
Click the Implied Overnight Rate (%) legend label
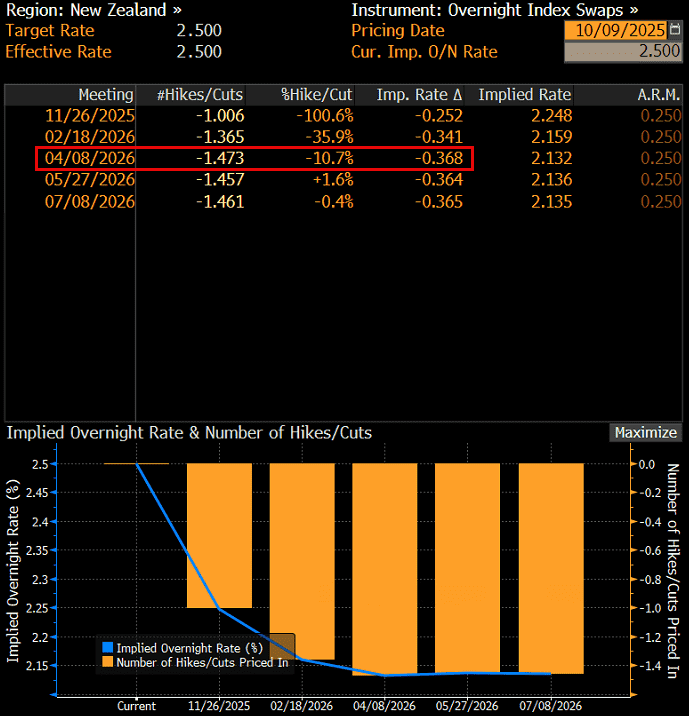pyautogui.click(x=189, y=648)
